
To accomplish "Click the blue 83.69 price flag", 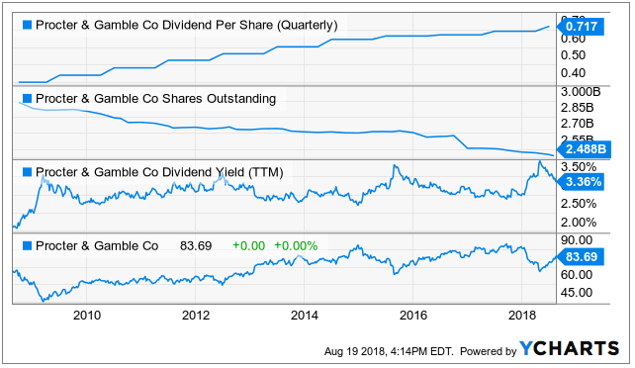I will coord(581,257).
